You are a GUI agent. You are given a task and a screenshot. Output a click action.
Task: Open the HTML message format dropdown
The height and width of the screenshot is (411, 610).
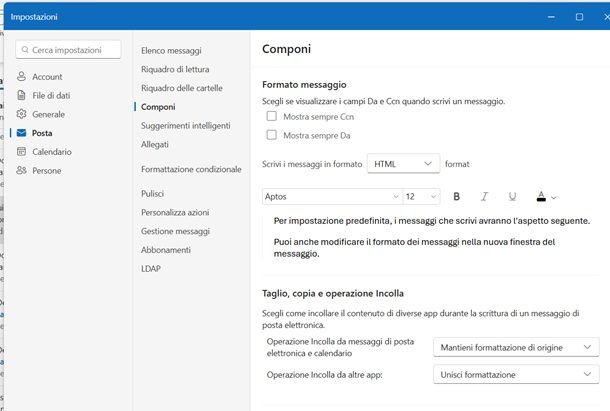click(403, 163)
